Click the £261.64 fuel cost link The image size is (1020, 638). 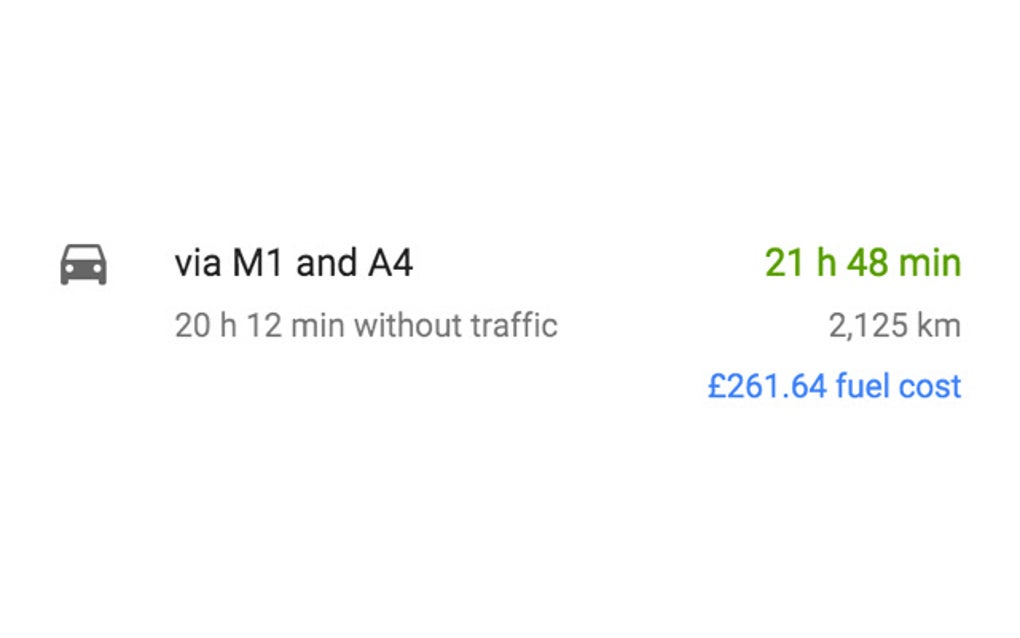point(834,387)
